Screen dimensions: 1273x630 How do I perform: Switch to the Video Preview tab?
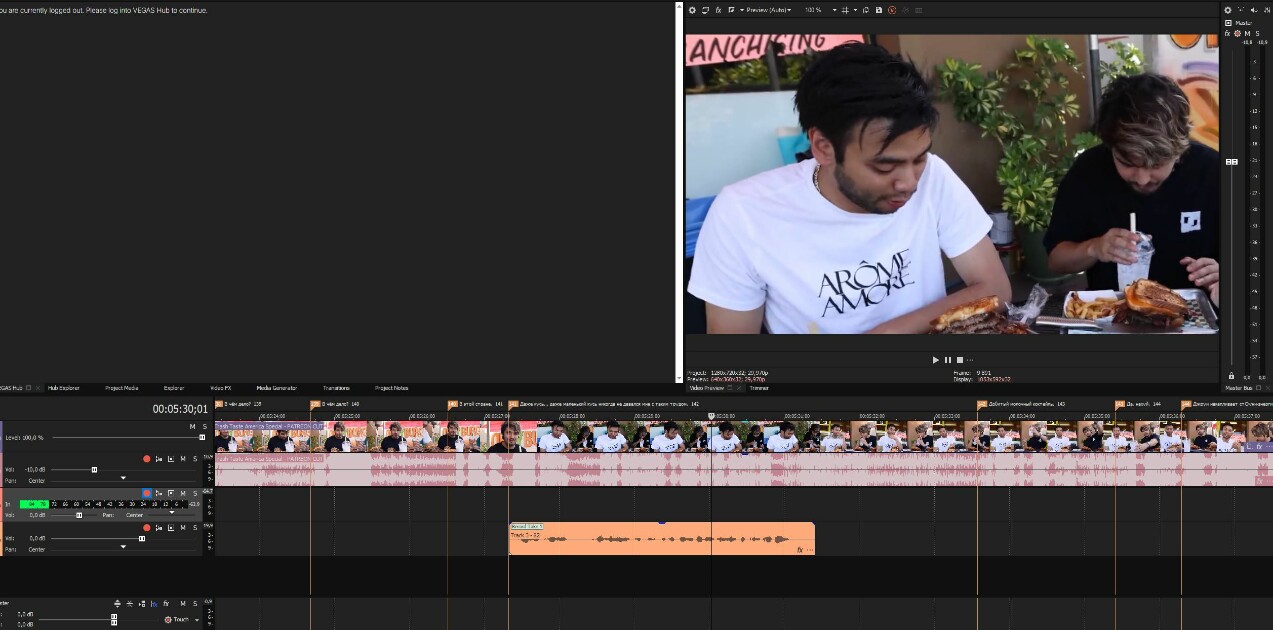706,388
